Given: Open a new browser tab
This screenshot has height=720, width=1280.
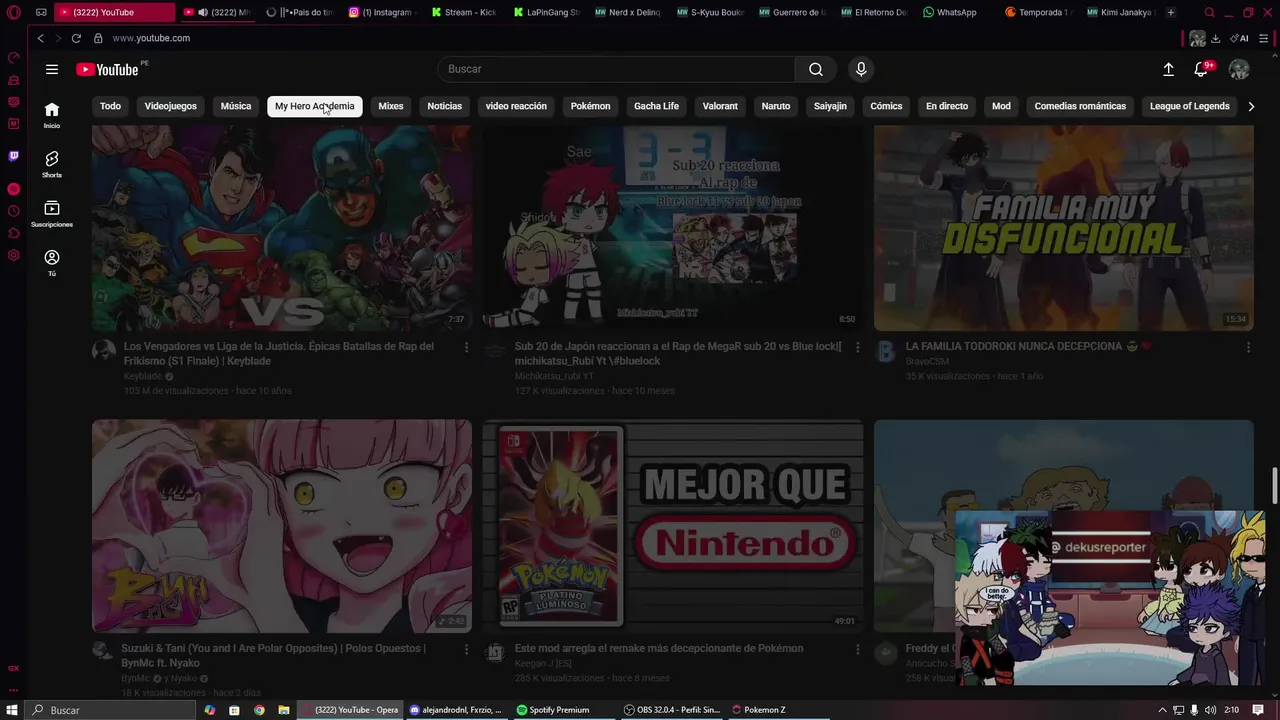Looking at the screenshot, I should coord(1171,13).
